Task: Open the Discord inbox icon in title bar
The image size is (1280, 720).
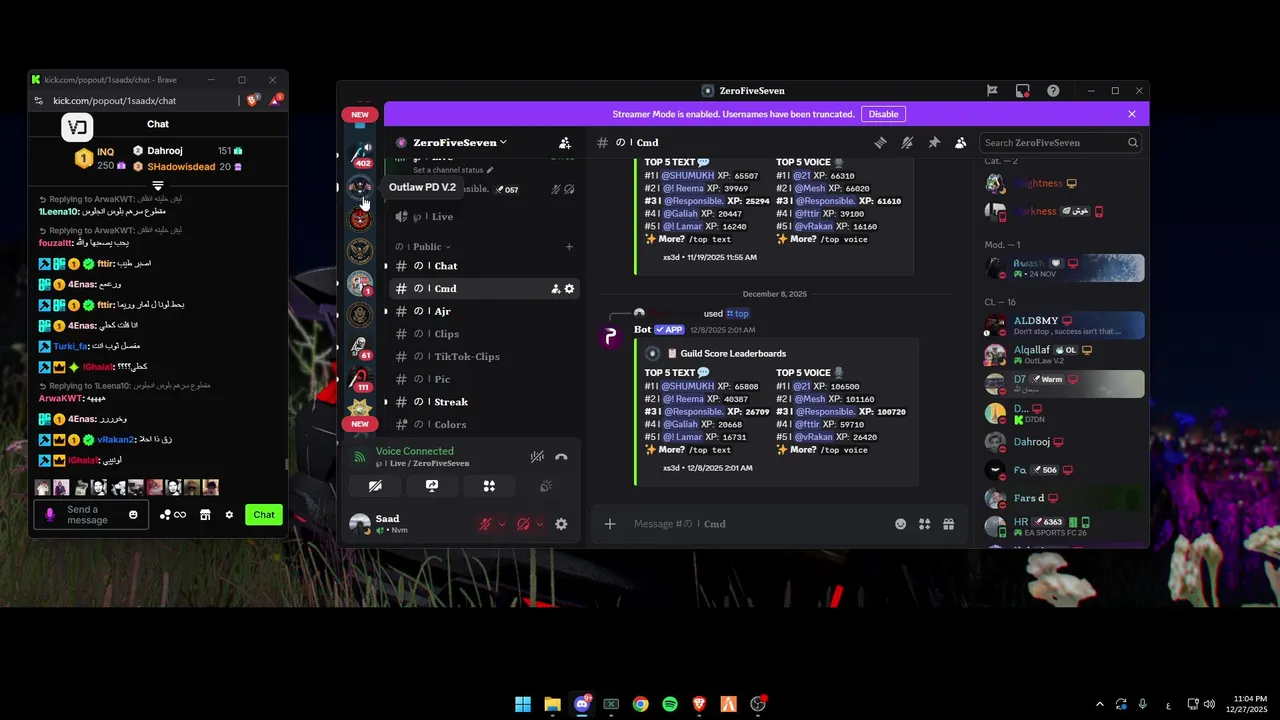Action: pyautogui.click(x=1022, y=91)
